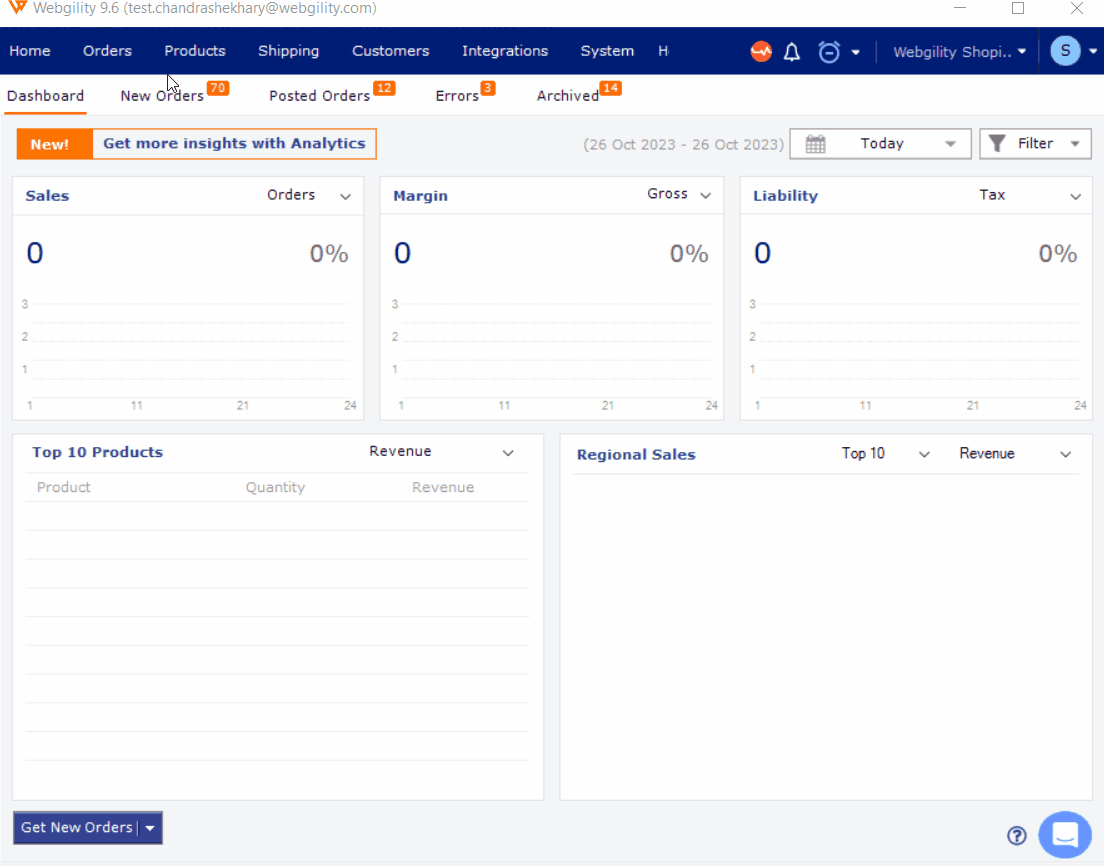Open Regional Sales Revenue dropdown
Viewport: 1104px width, 866px height.
(1065, 455)
